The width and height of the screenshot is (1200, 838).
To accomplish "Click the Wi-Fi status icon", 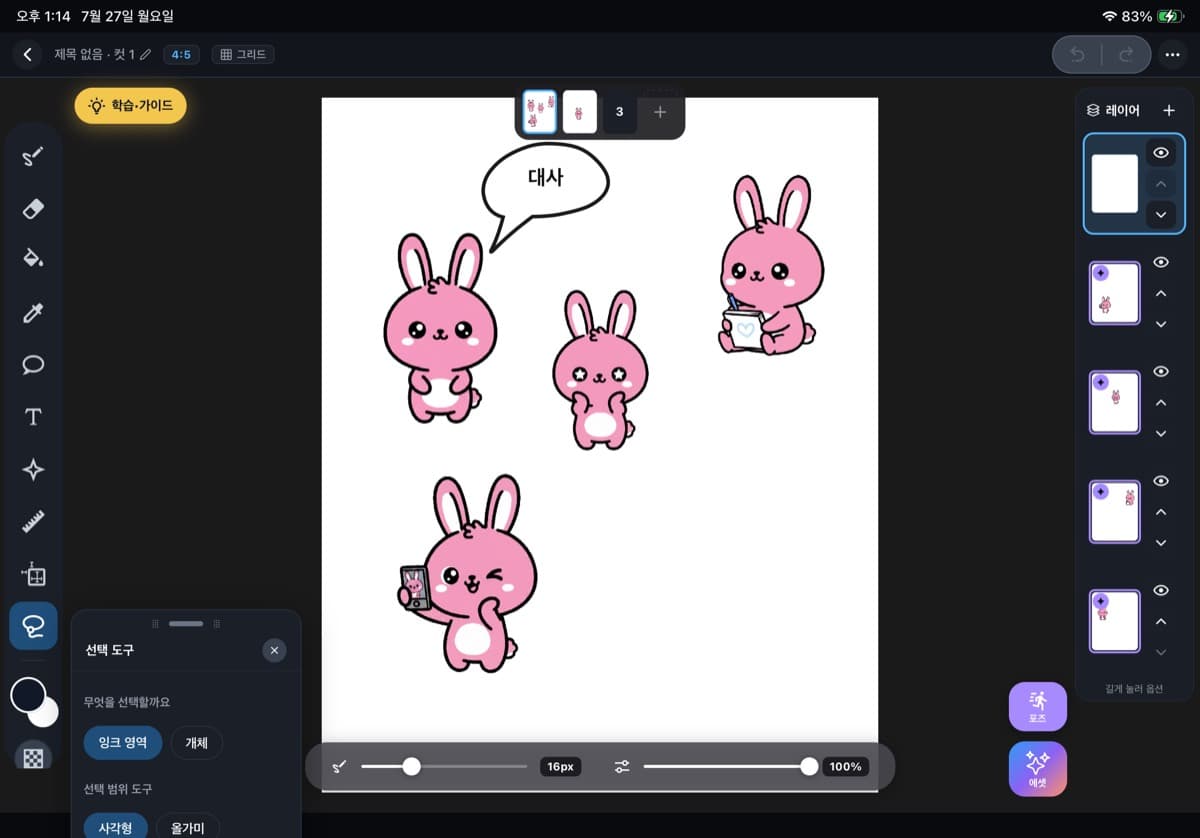I will (1109, 16).
